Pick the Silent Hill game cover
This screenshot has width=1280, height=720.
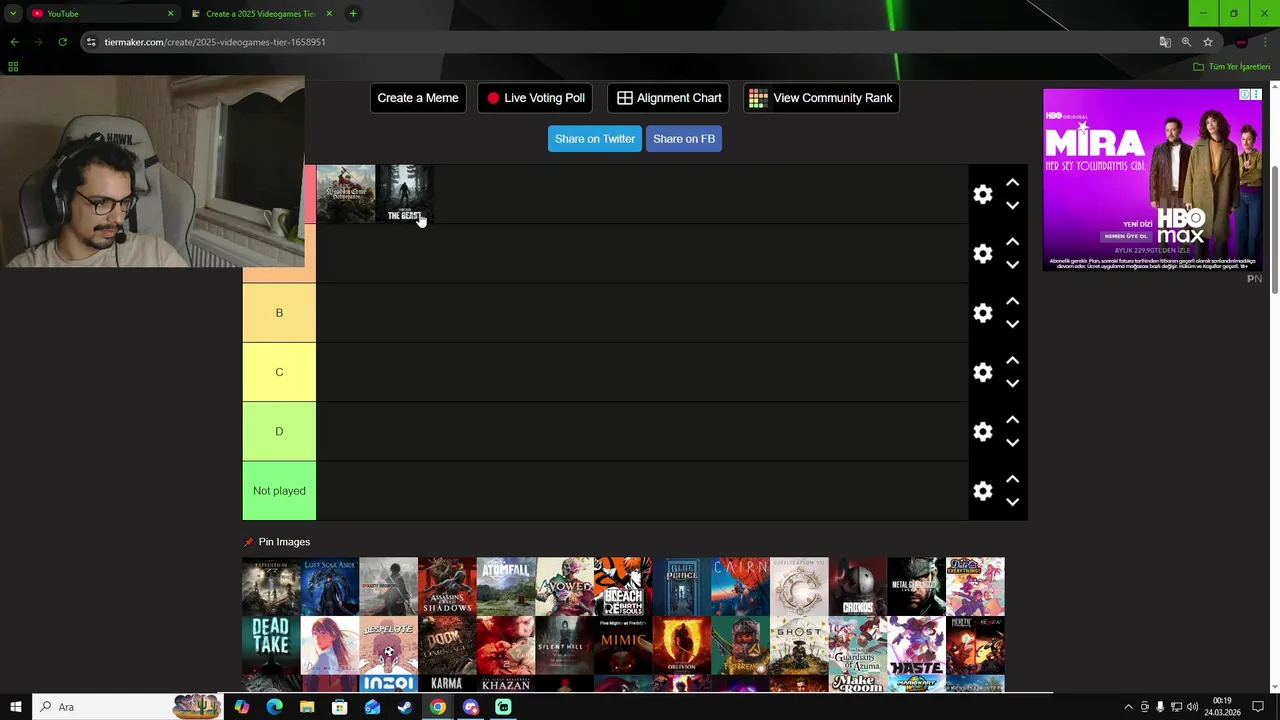(x=565, y=645)
